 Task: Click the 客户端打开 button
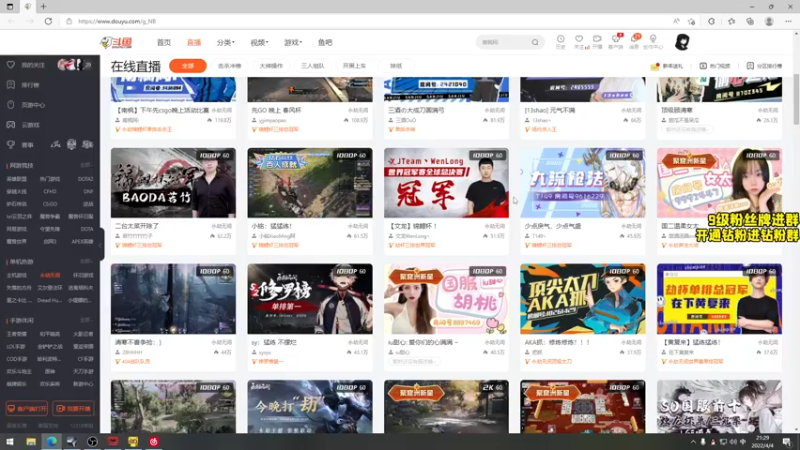[x=27, y=409]
